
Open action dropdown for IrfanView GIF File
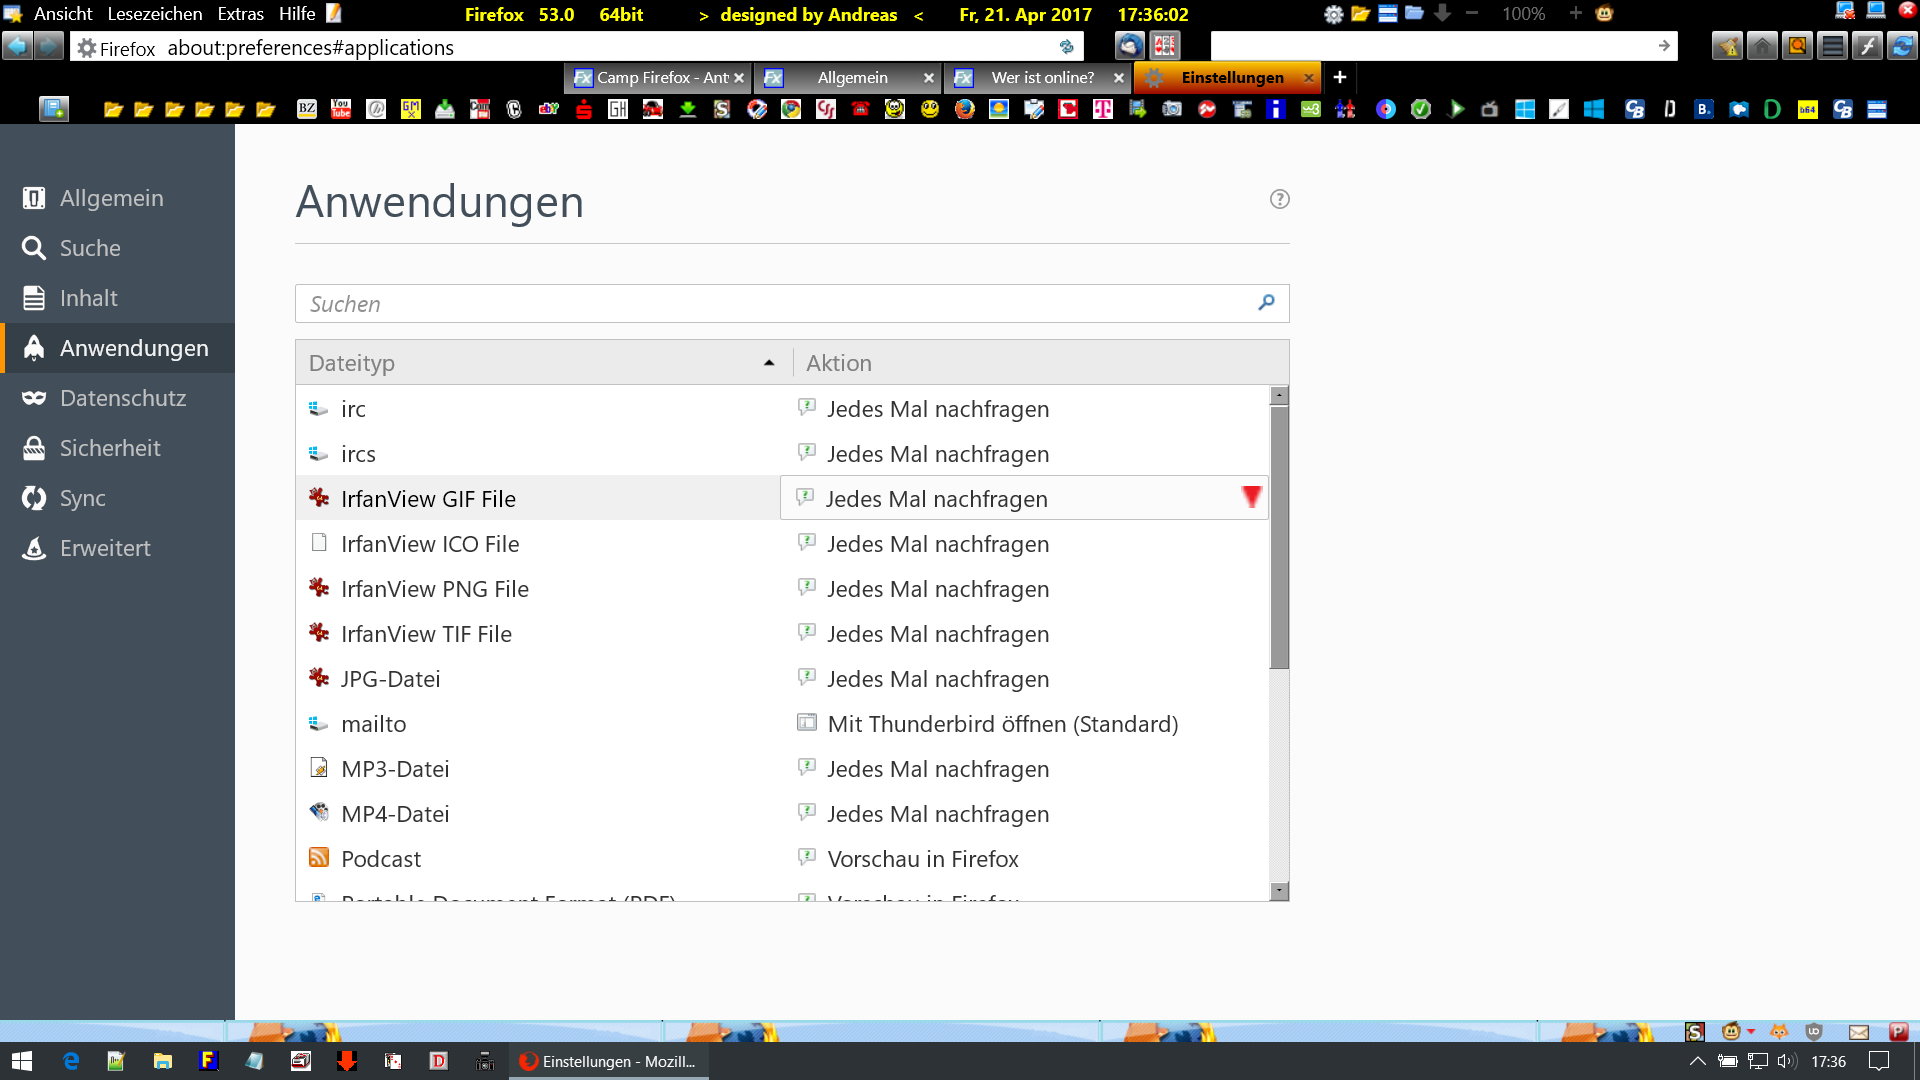click(1251, 497)
